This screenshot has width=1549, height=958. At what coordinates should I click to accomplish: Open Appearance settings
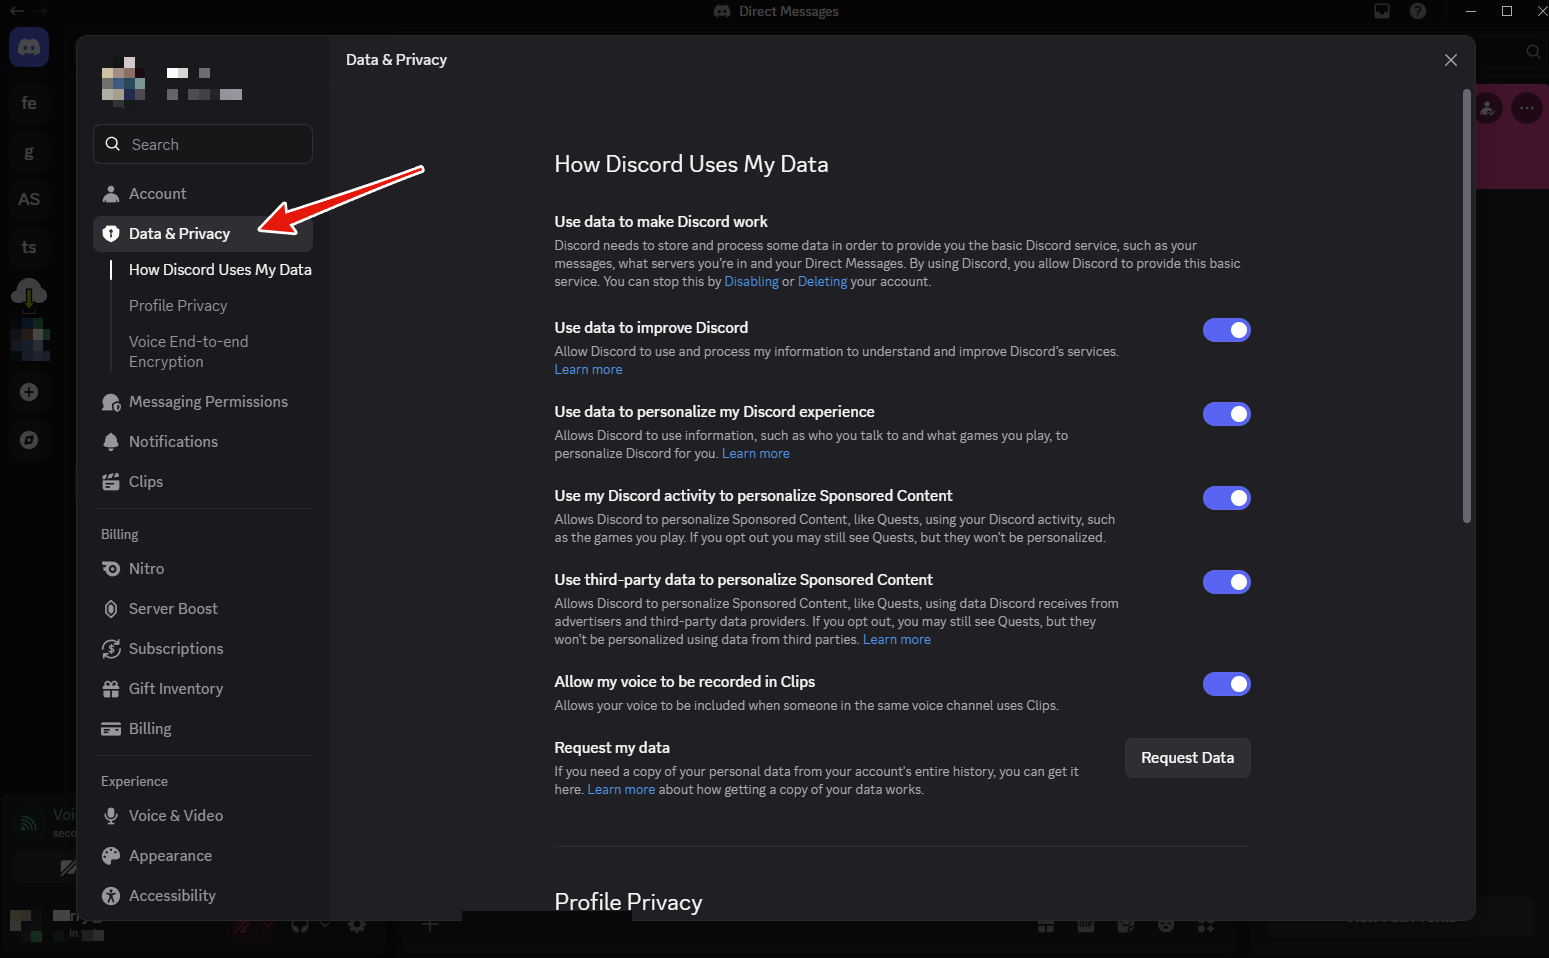point(203,856)
